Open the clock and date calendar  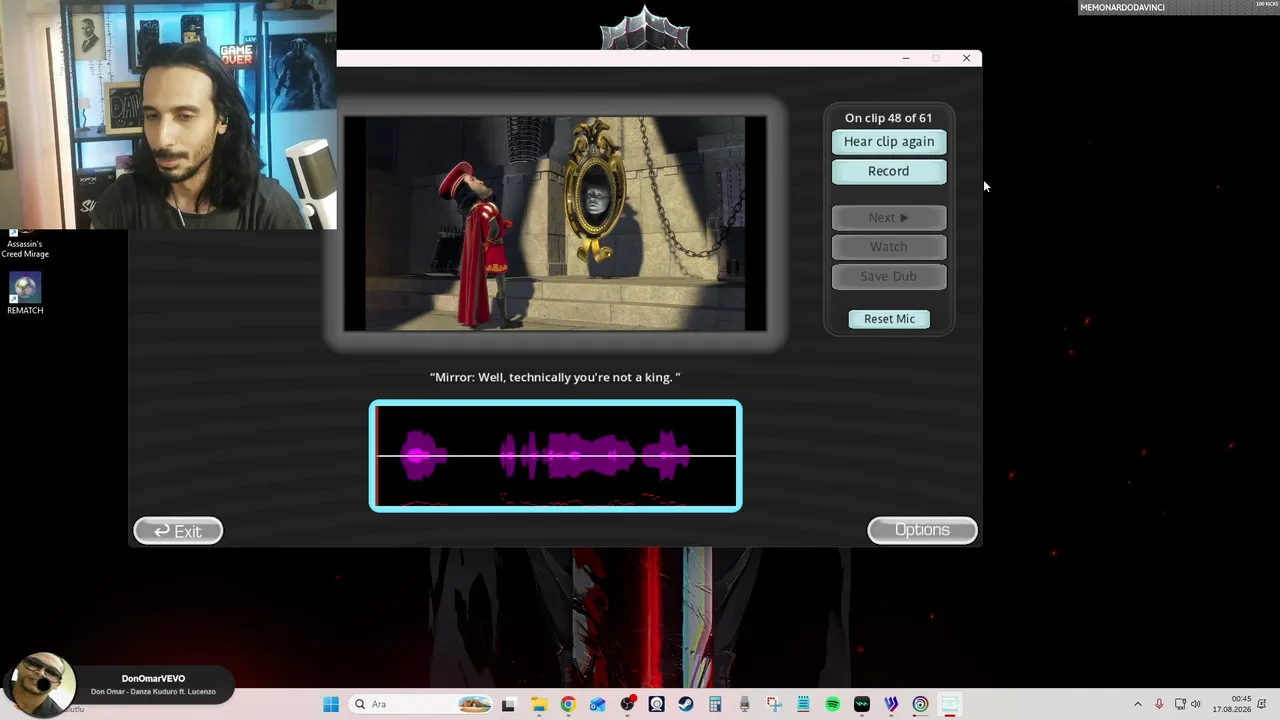tap(1232, 704)
